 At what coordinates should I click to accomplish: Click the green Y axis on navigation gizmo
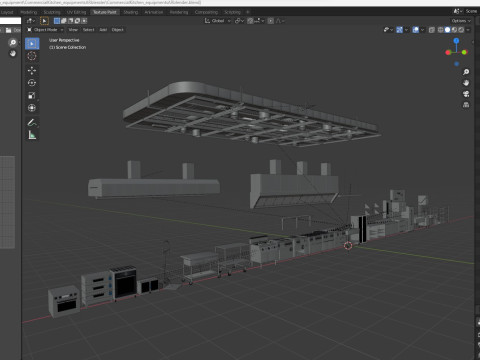click(464, 52)
